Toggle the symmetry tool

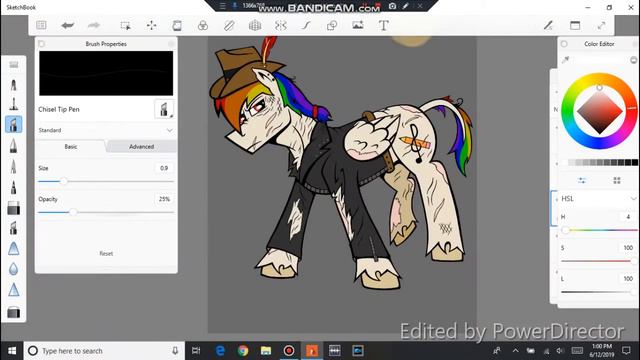[281, 25]
